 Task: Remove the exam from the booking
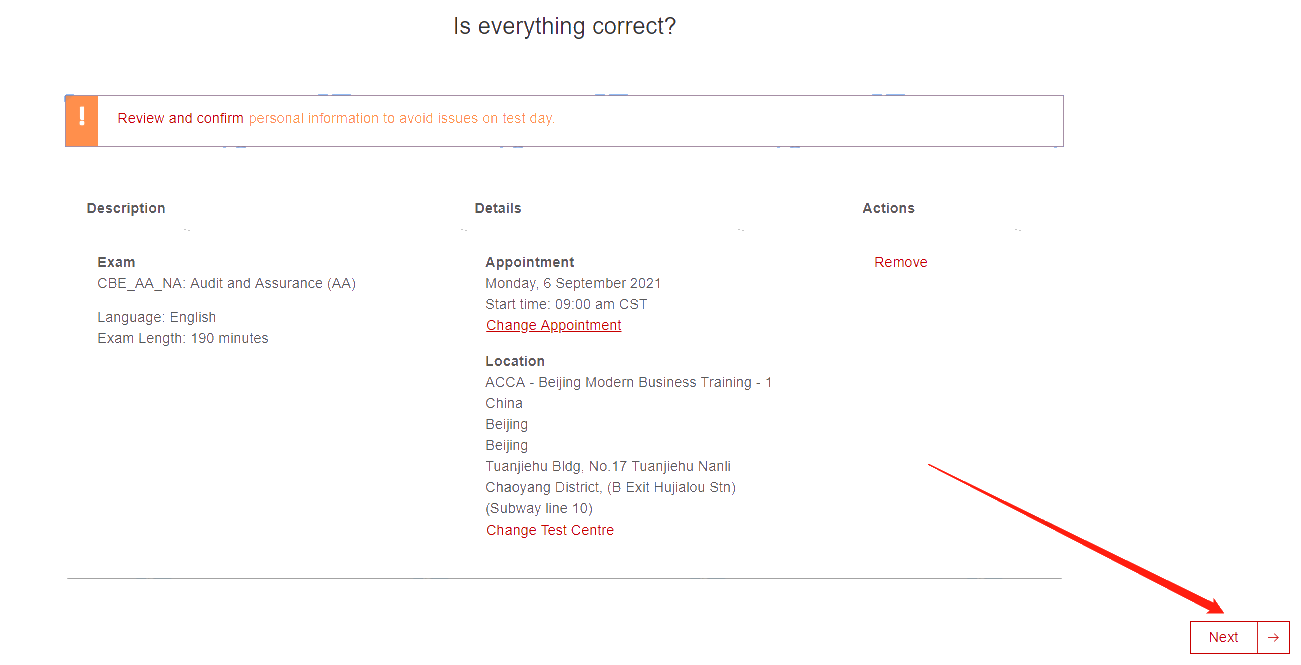[x=900, y=262]
